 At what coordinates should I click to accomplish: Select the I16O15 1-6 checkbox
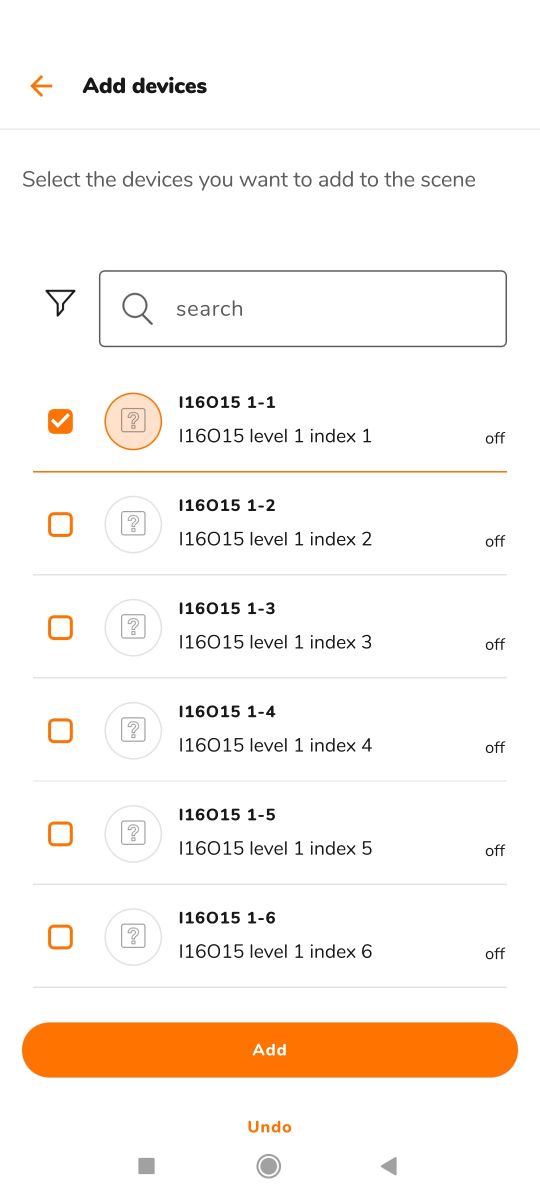61,936
